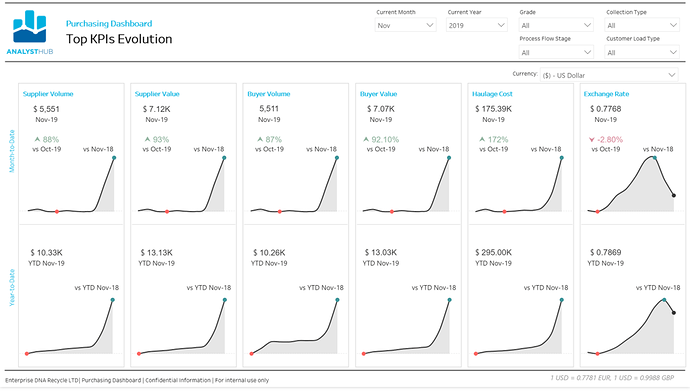690x392 pixels.
Task: Click green up arrow in Supplier Volume card
Action: click(37, 139)
